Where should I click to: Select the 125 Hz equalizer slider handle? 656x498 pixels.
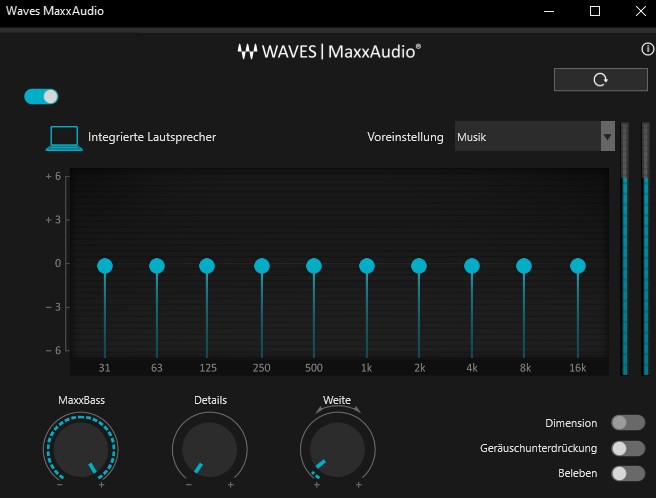[x=207, y=266]
